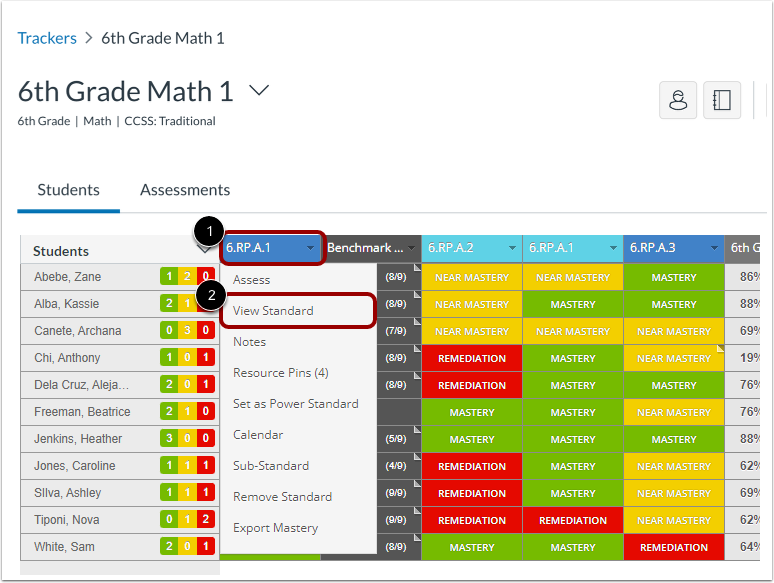Choose View Standard from the menu

click(x=273, y=311)
